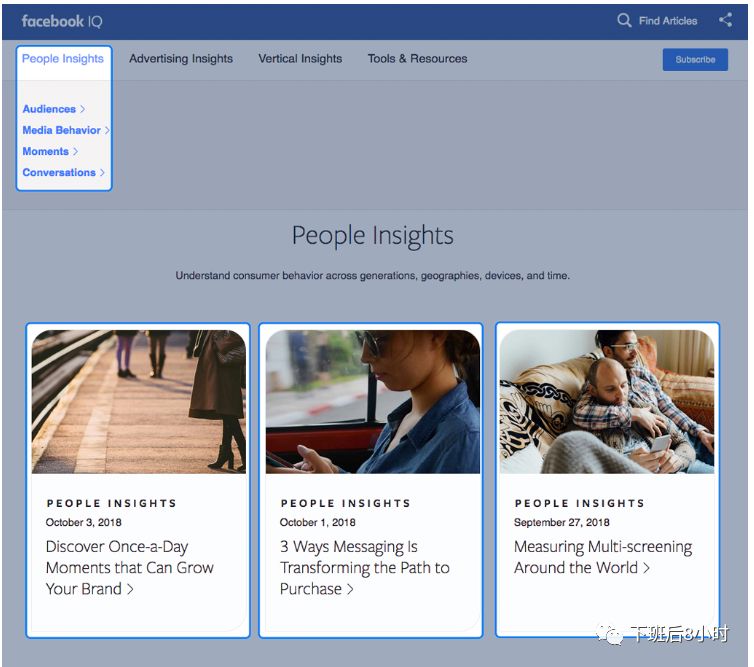The image size is (754, 667).
Task: Click arrow after Your Brand title
Action: 130,589
